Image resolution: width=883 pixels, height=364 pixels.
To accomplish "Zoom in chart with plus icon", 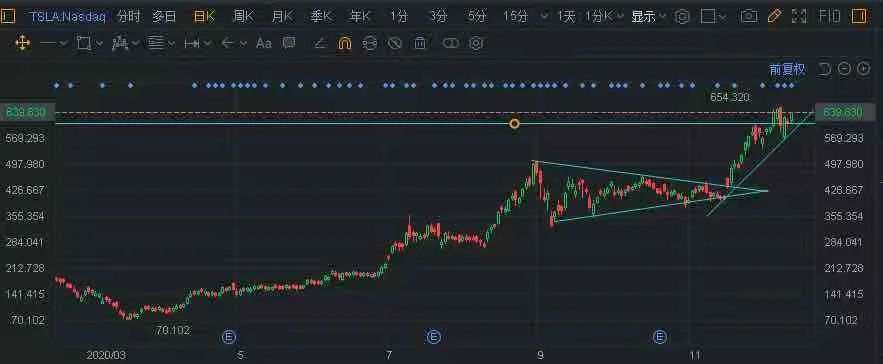I will click(864, 69).
